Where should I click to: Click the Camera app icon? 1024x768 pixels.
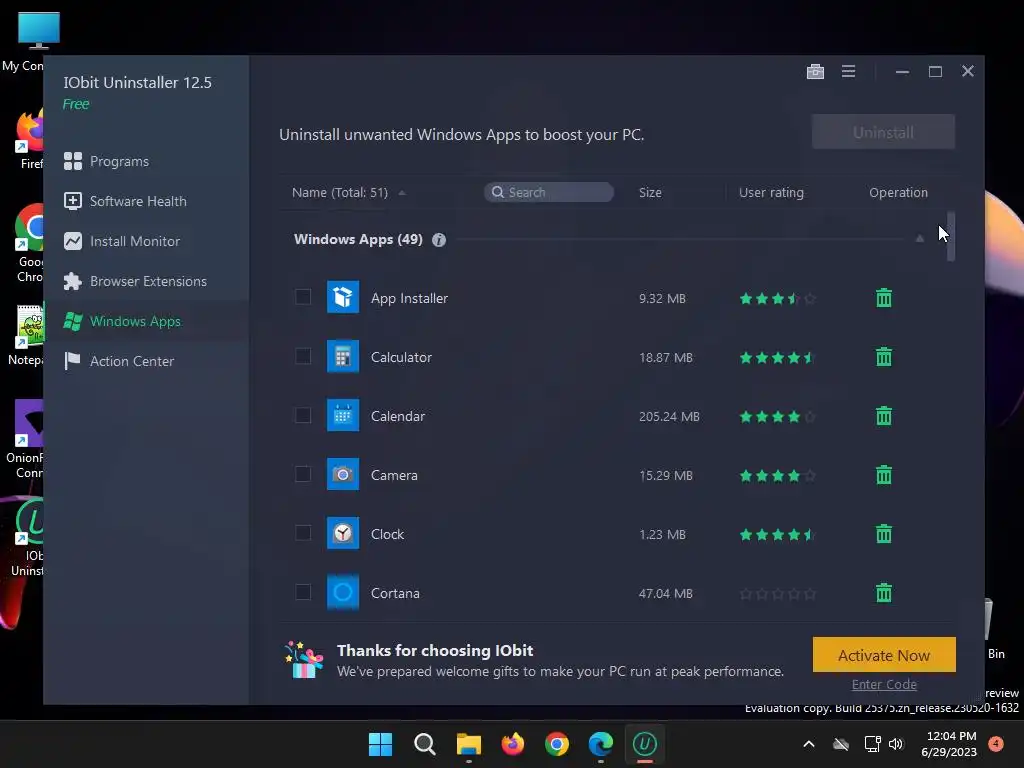click(343, 474)
